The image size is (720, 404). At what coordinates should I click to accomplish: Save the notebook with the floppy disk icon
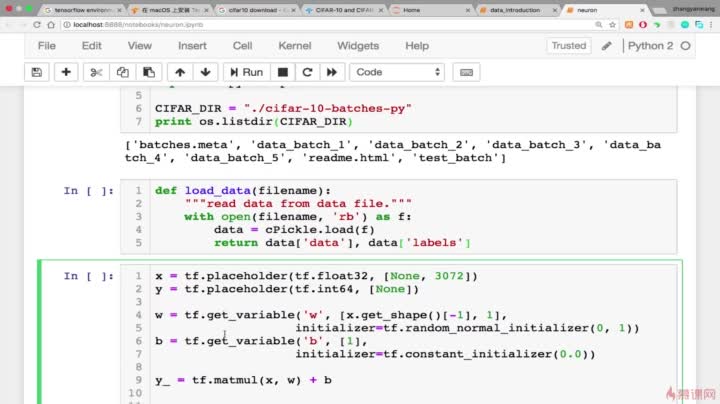(x=37, y=72)
